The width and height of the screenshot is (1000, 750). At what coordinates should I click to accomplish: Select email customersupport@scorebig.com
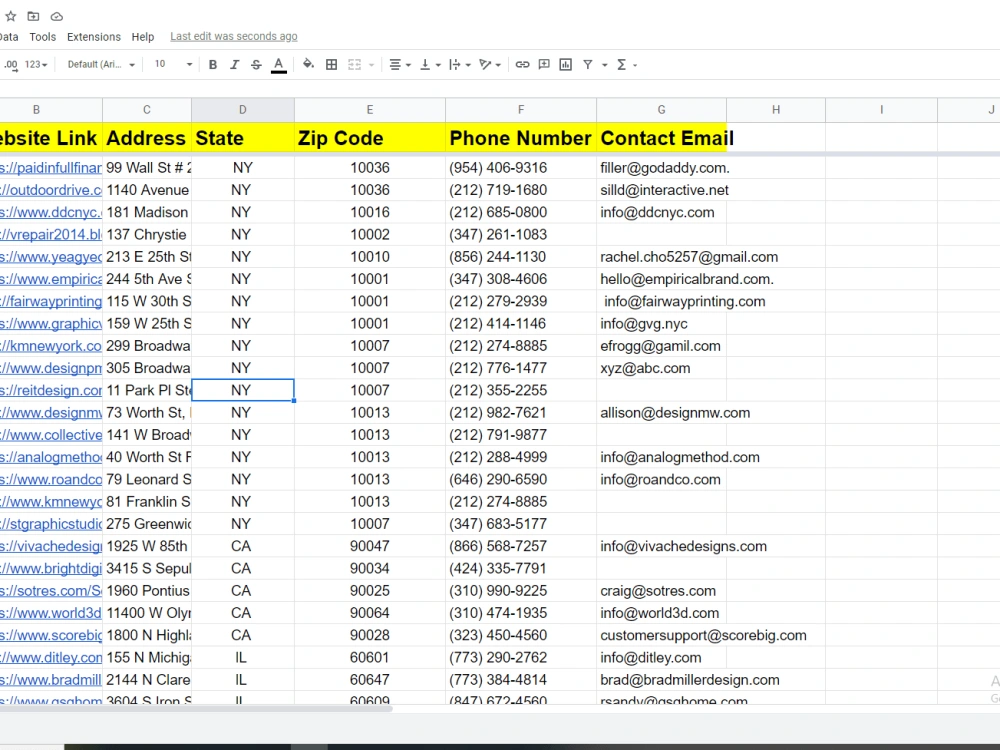[x=661, y=635]
